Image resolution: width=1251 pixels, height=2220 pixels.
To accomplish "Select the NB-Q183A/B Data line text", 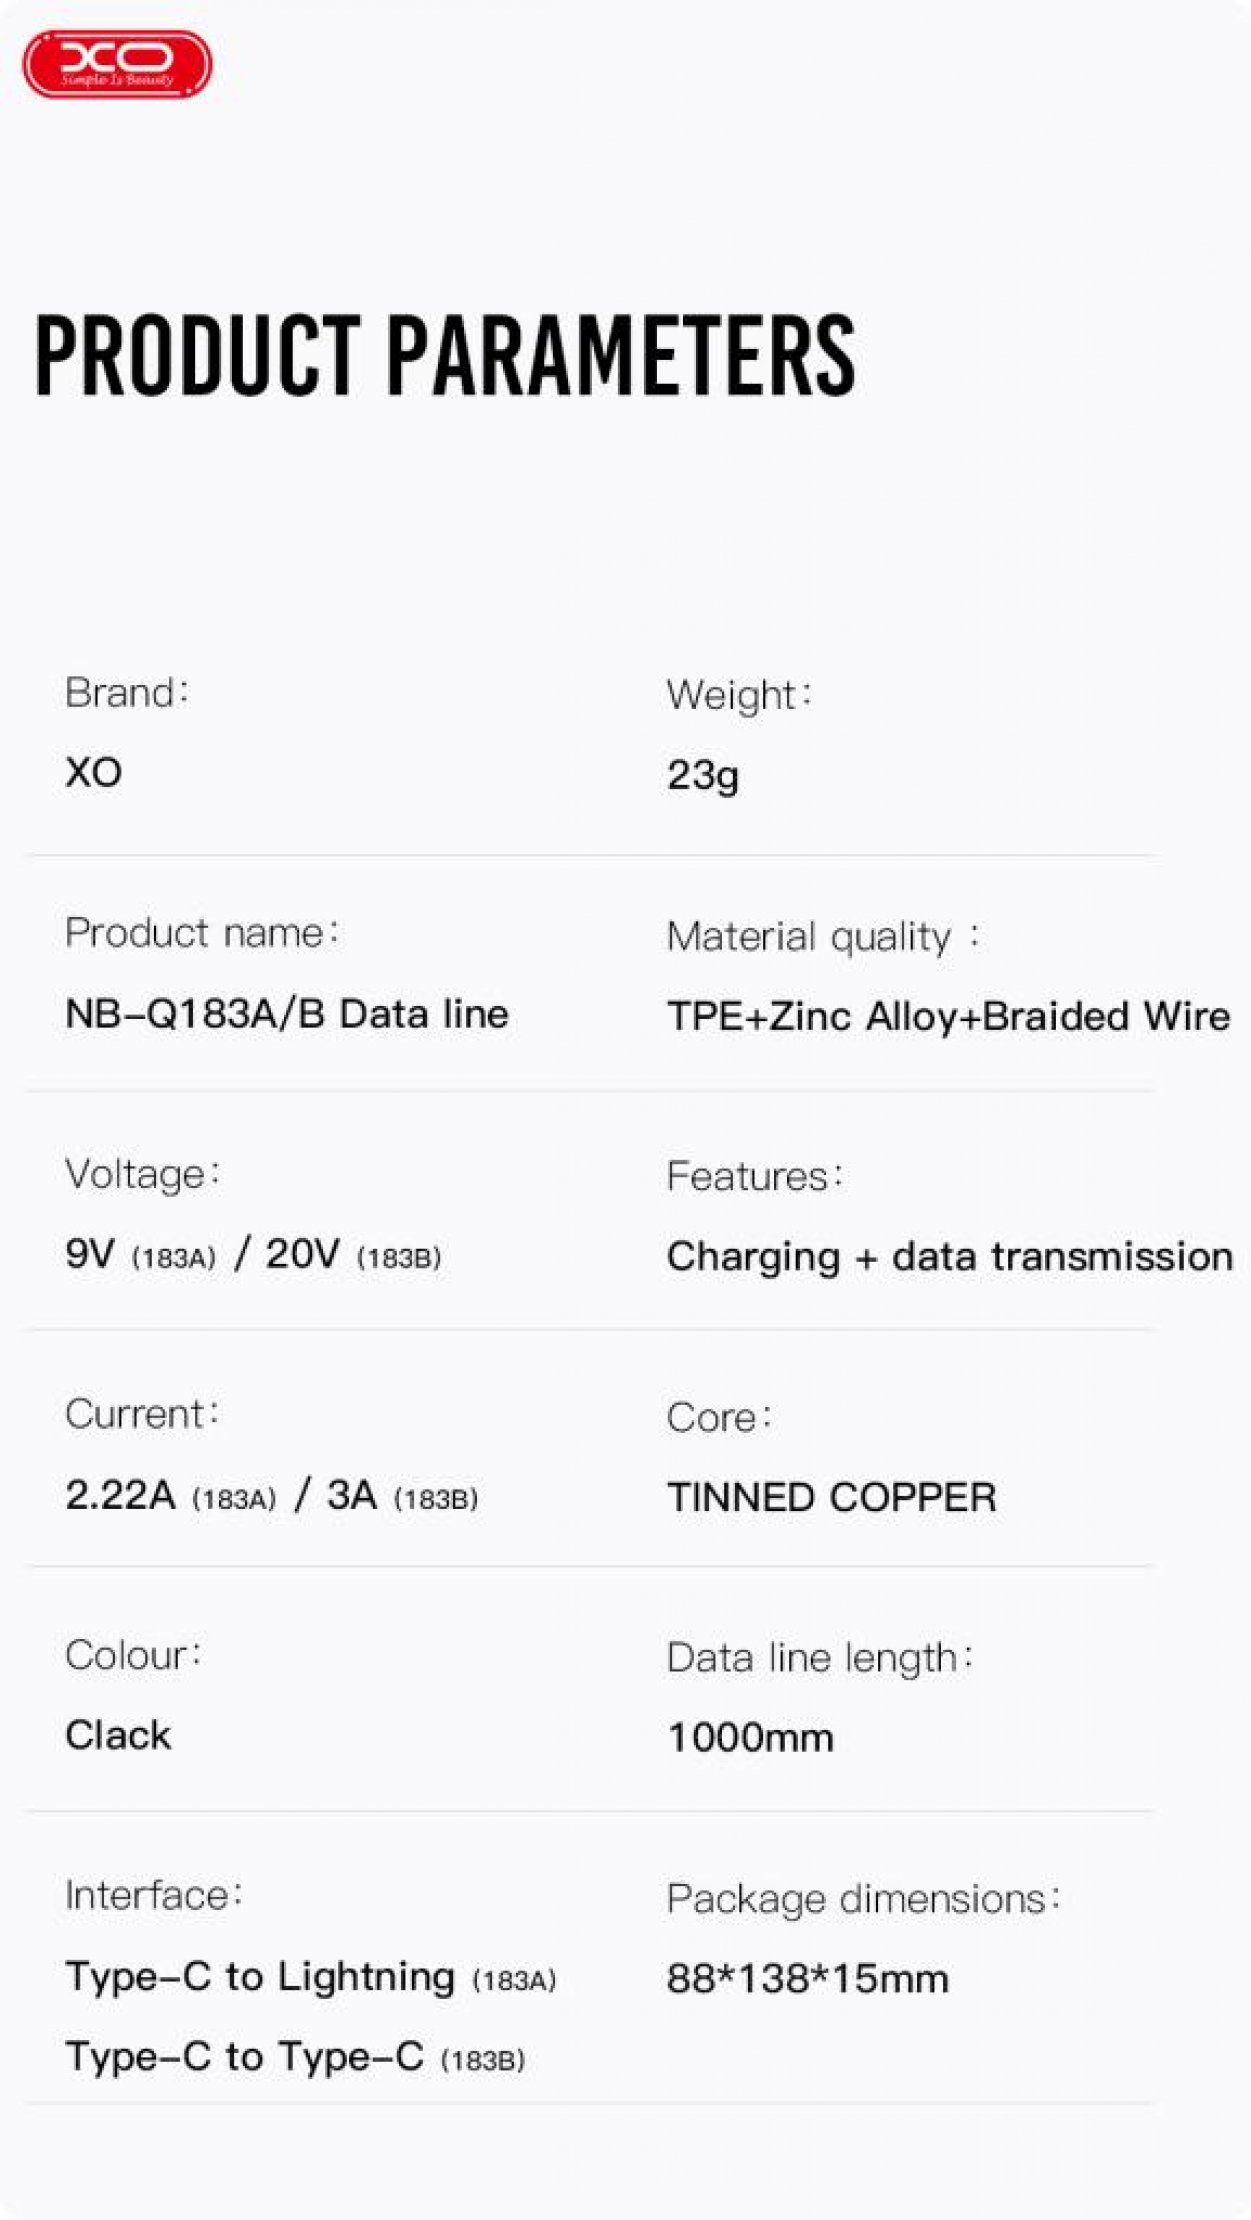I will point(287,1014).
